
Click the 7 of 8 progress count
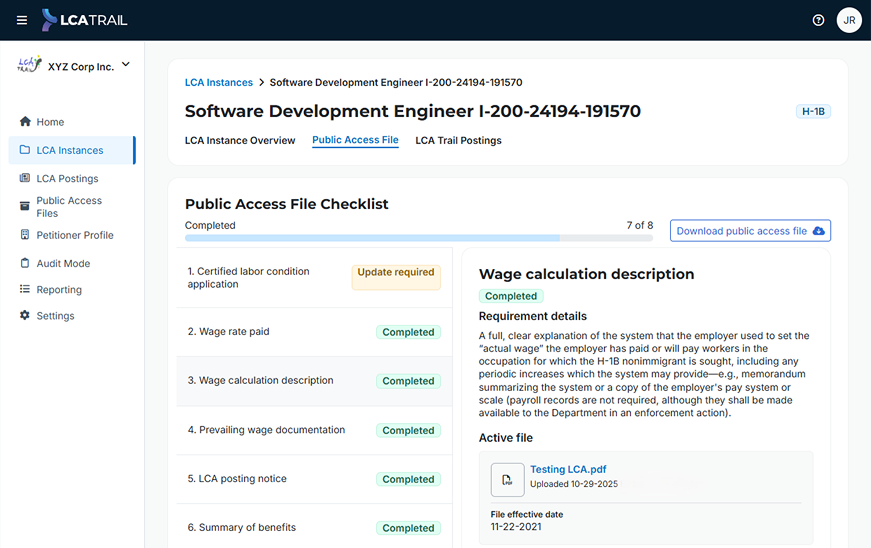coord(640,225)
